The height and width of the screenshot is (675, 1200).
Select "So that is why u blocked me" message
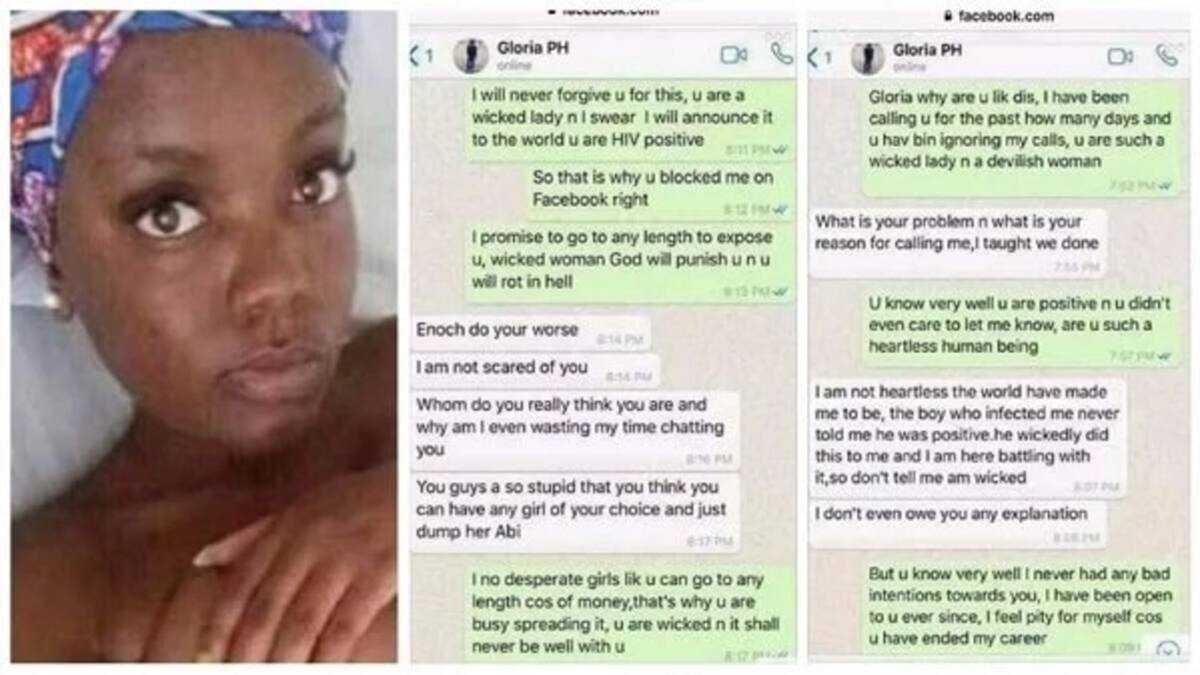coord(661,190)
